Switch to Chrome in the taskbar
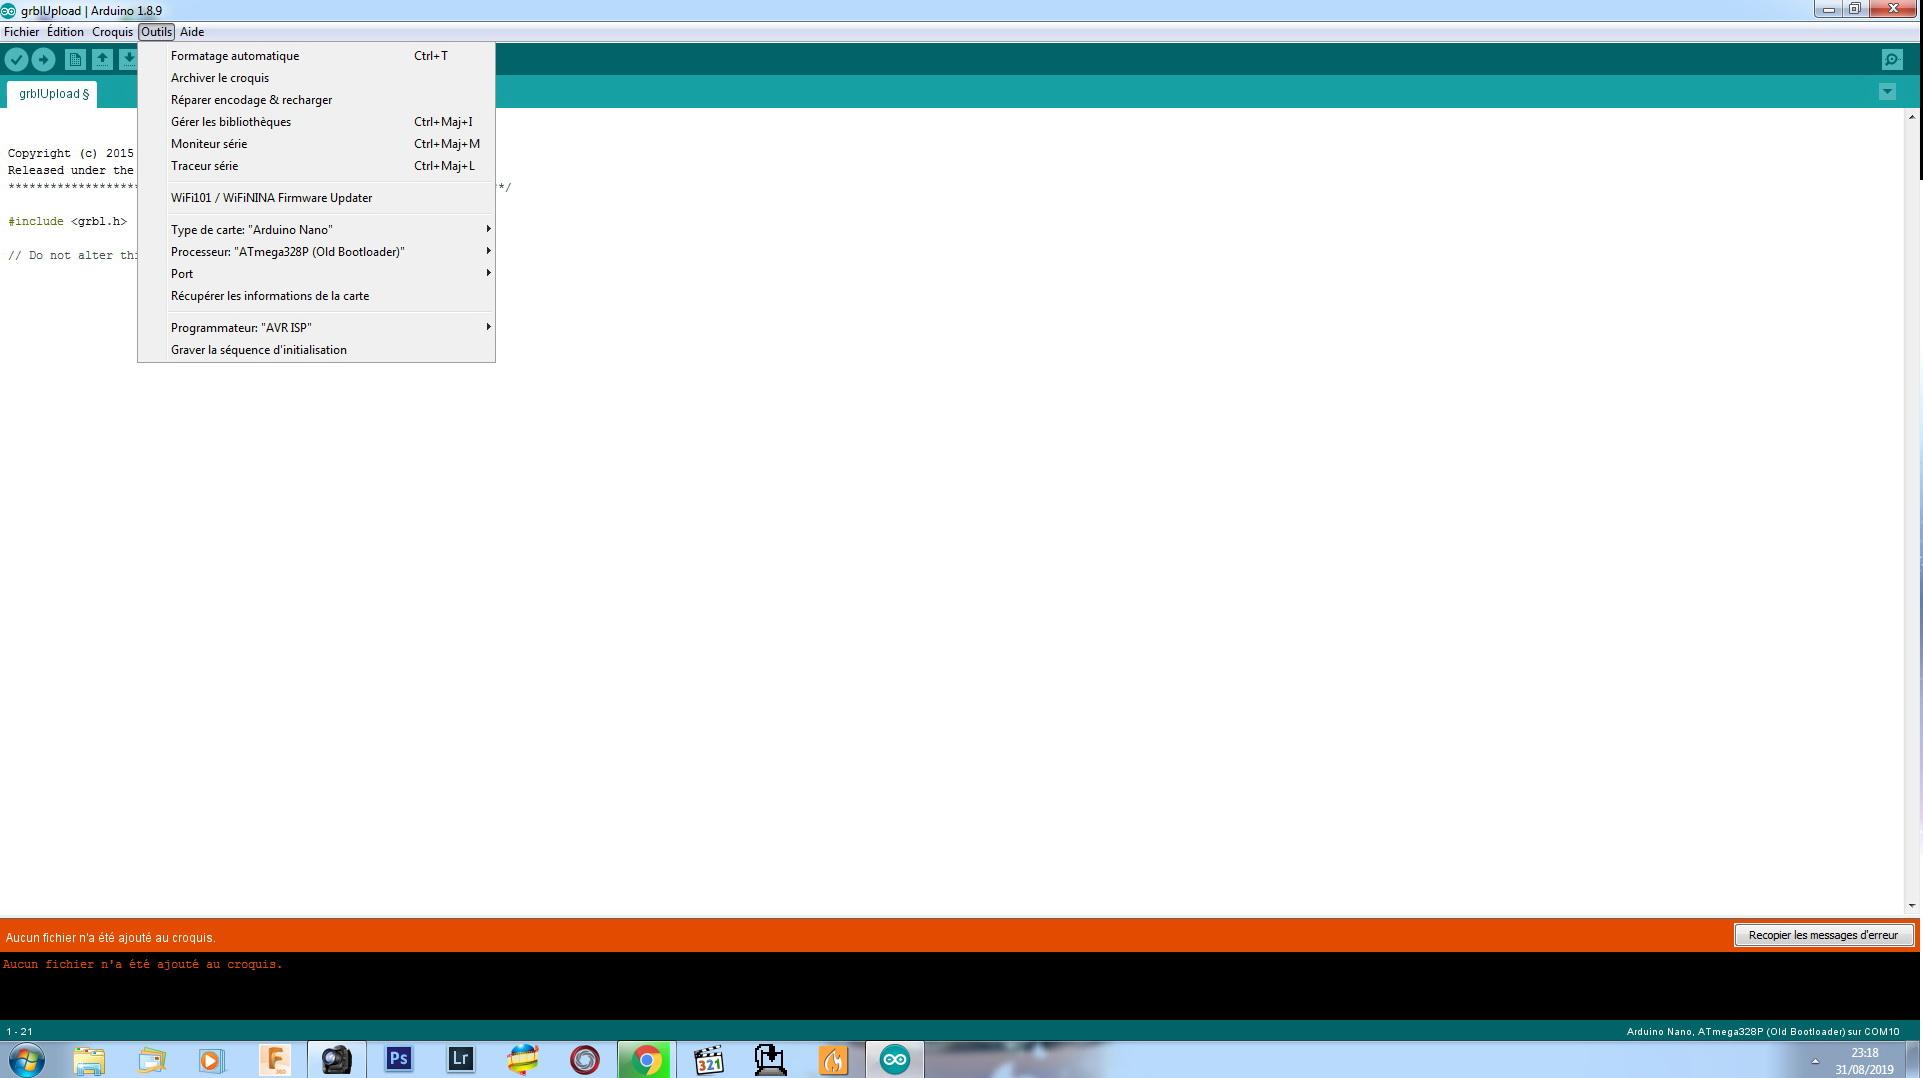This screenshot has width=1923, height=1078. tap(646, 1060)
